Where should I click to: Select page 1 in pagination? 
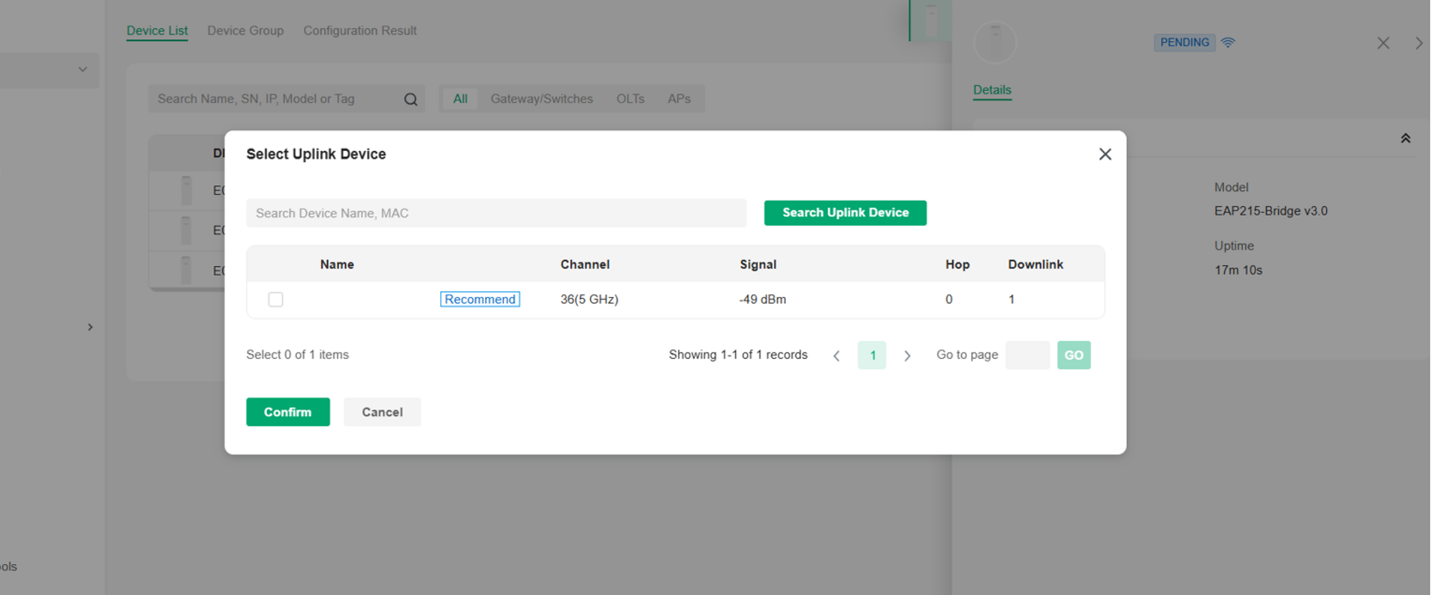(x=872, y=355)
